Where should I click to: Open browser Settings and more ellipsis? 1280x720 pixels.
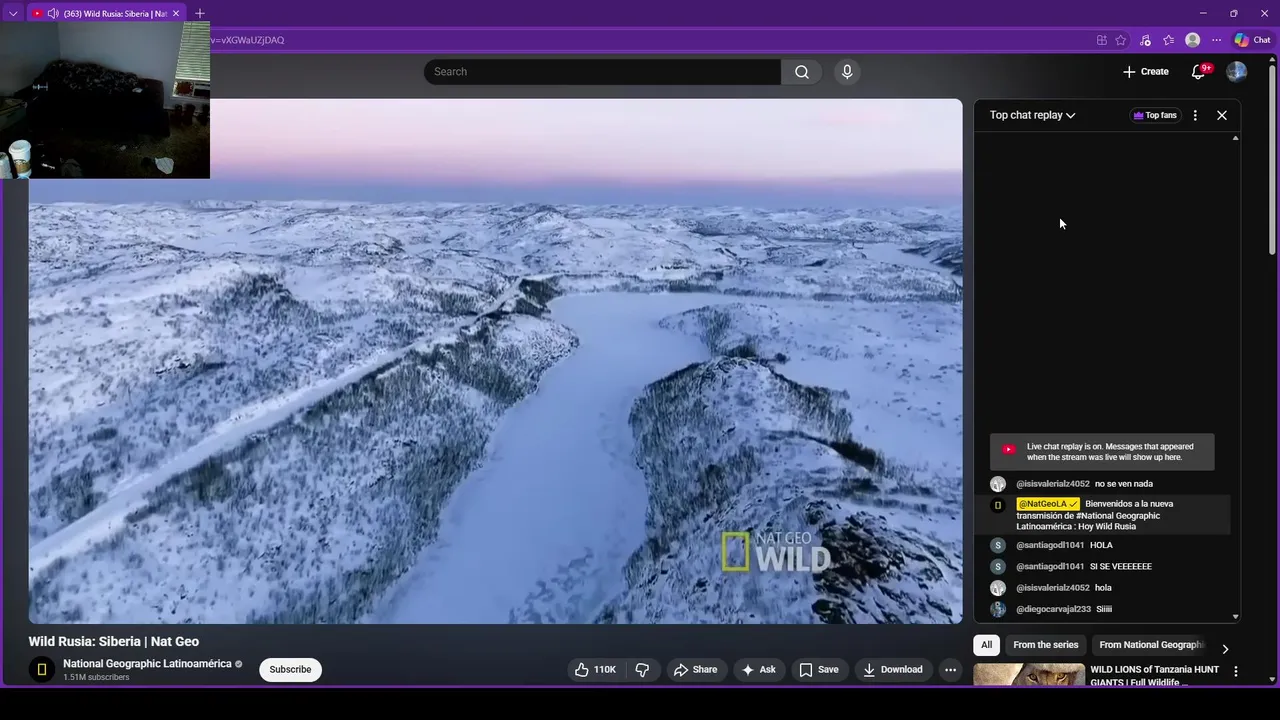[1216, 40]
